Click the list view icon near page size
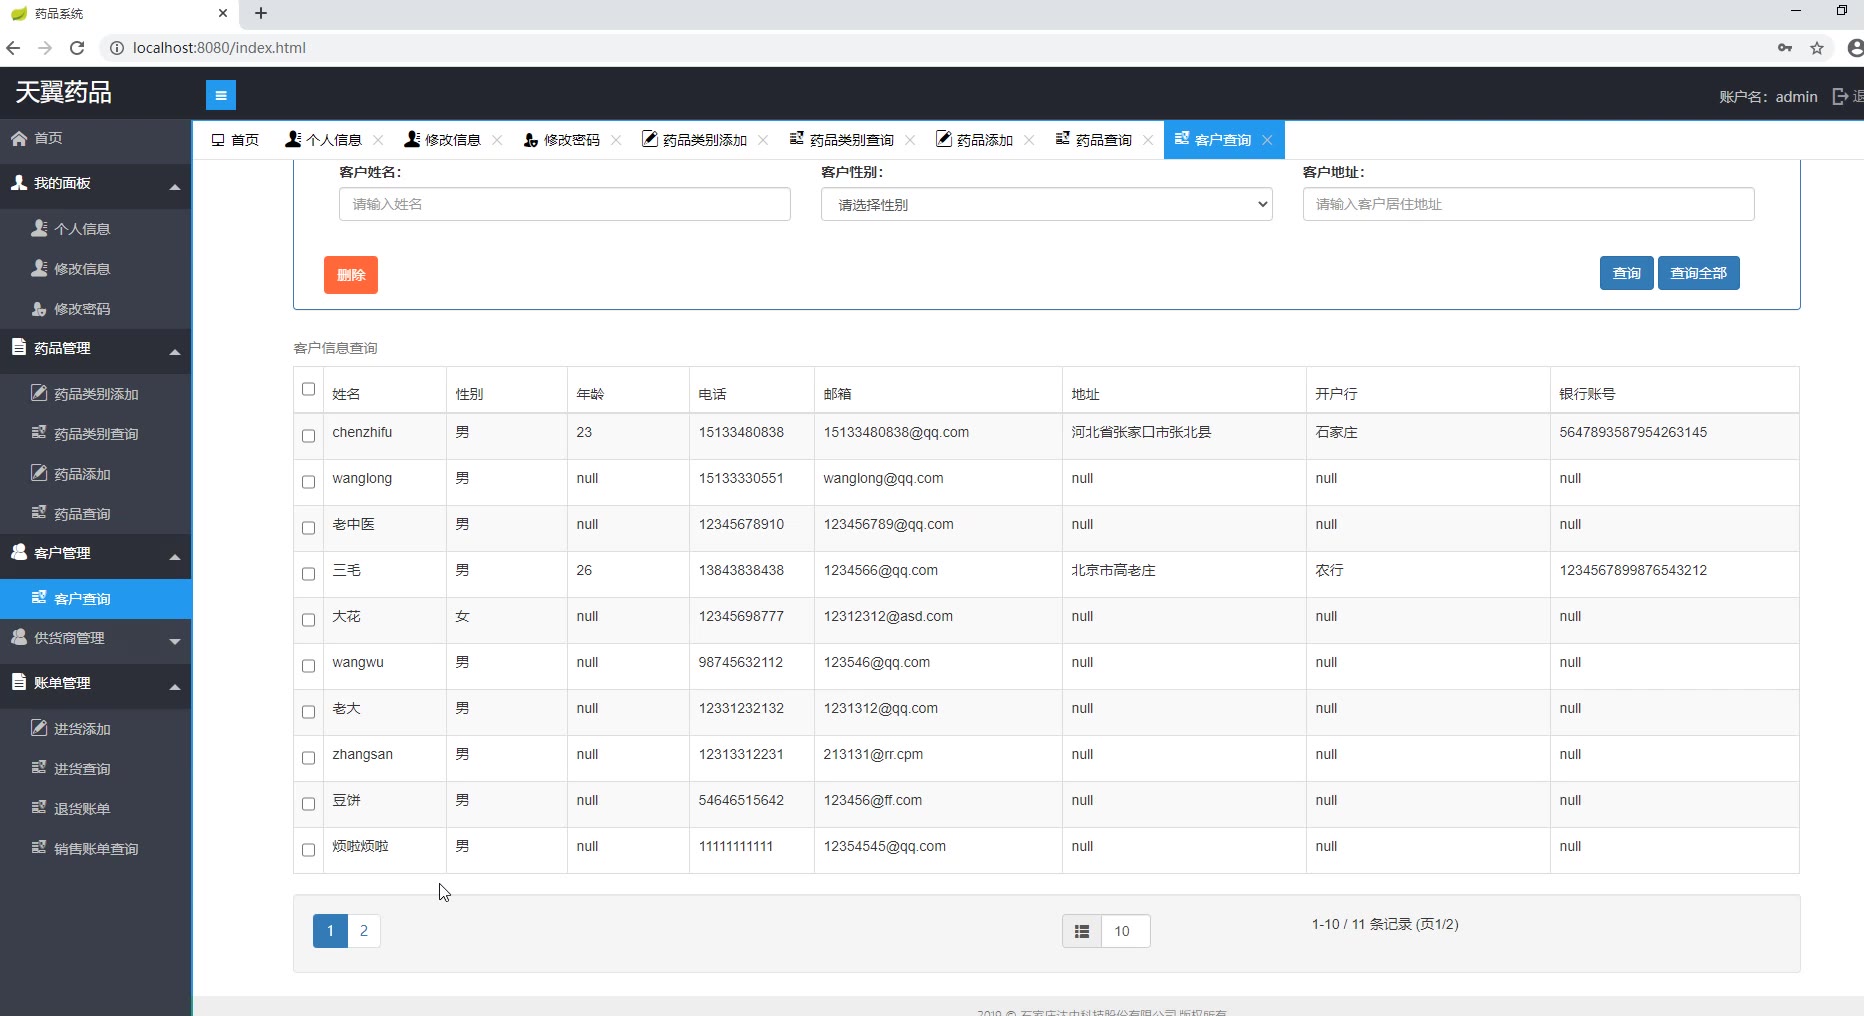 pyautogui.click(x=1082, y=931)
